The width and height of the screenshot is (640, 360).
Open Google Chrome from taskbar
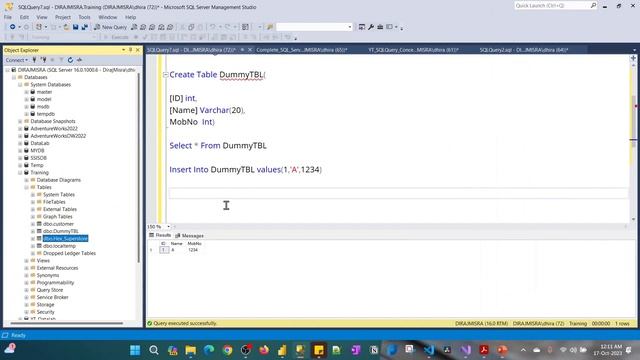227,350
